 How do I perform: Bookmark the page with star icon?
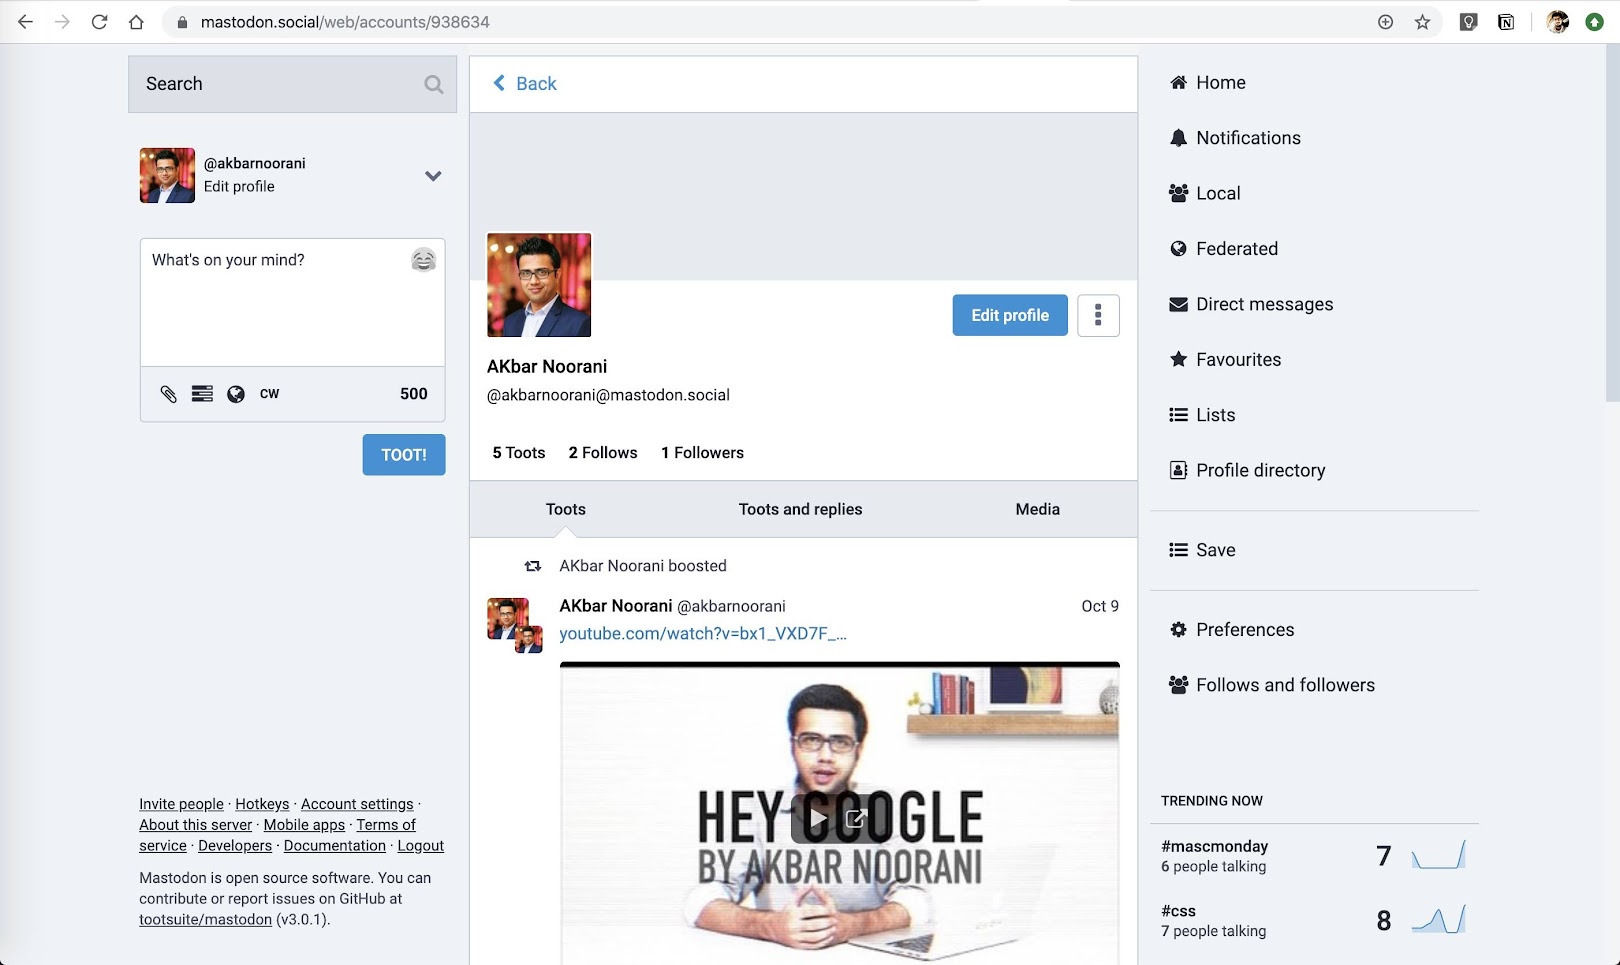click(1423, 22)
